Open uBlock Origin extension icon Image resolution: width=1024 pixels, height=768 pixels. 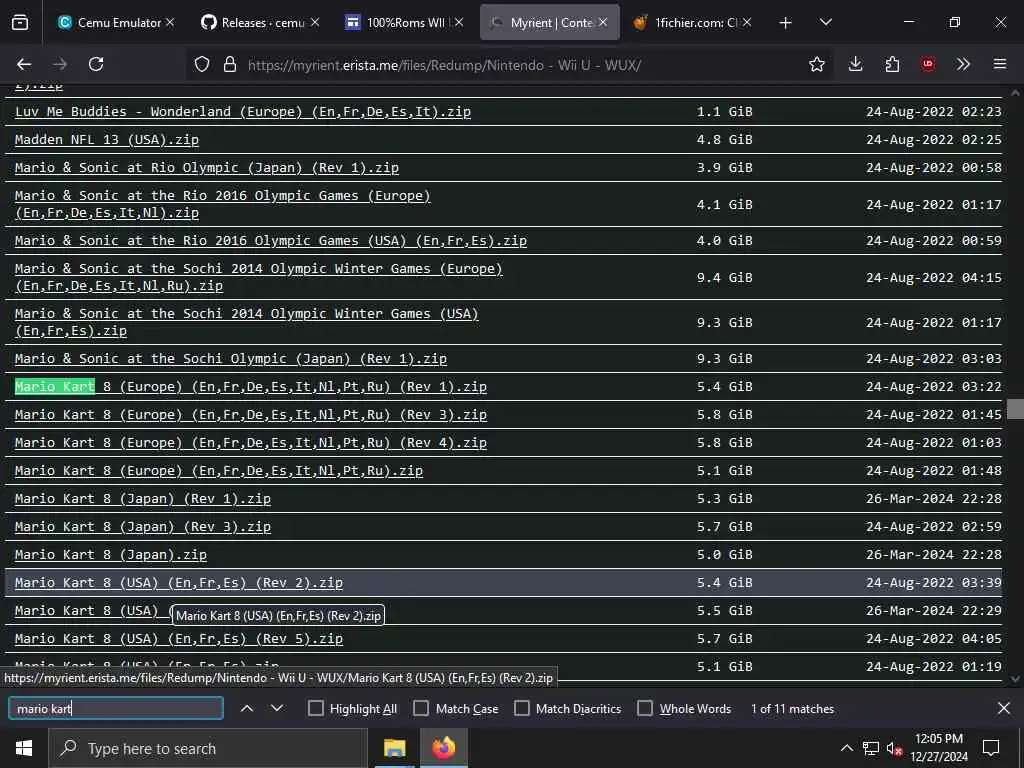click(927, 64)
